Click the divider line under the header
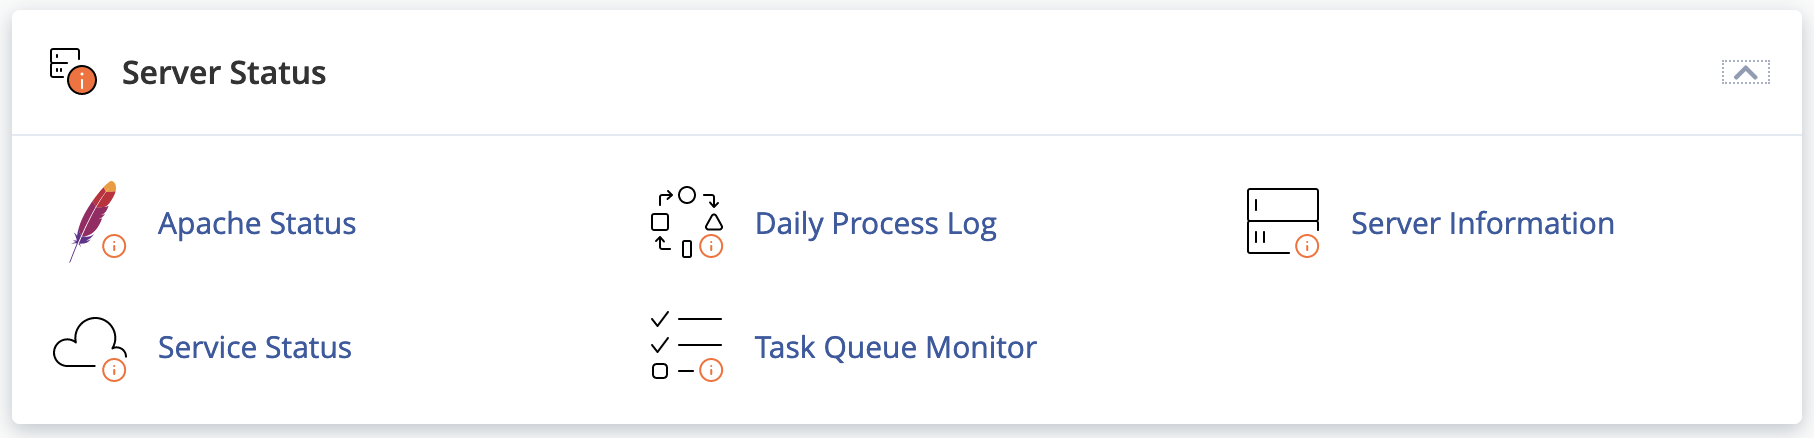Viewport: 1814px width, 438px height. click(x=906, y=135)
